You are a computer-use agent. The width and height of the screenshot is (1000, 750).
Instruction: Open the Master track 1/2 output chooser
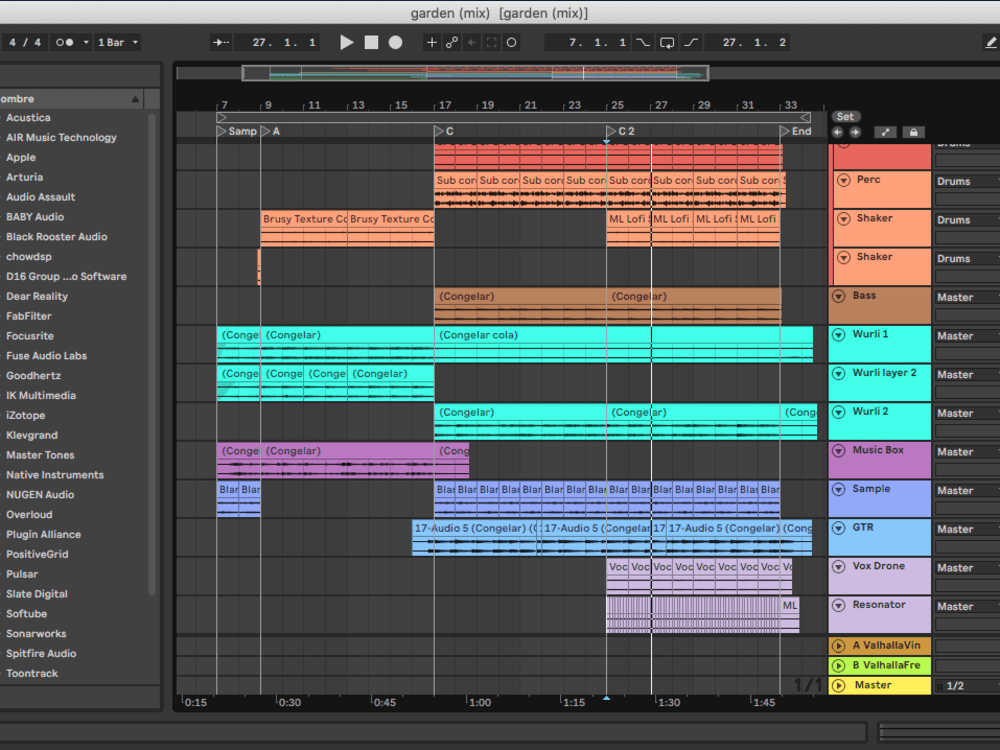[967, 686]
